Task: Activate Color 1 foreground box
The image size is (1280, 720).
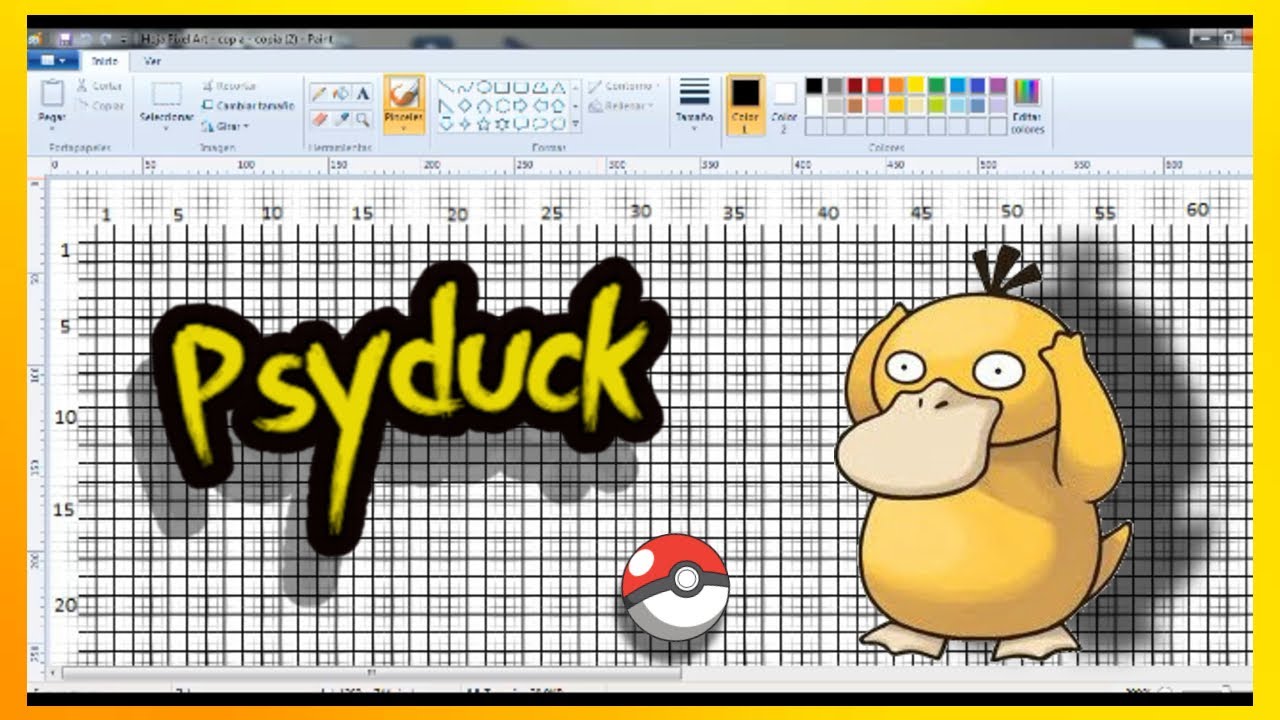Action: 746,105
